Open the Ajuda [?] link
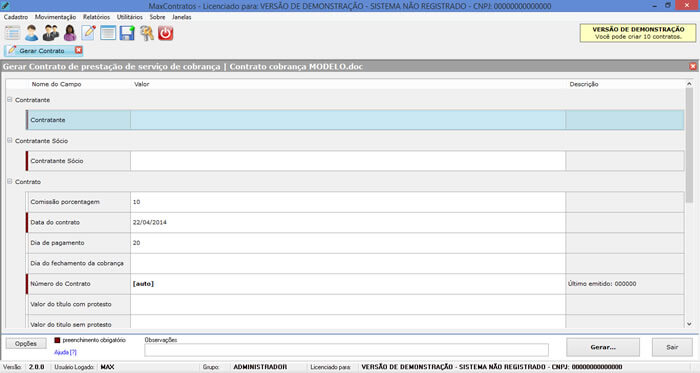The width and height of the screenshot is (700, 373). [65, 352]
